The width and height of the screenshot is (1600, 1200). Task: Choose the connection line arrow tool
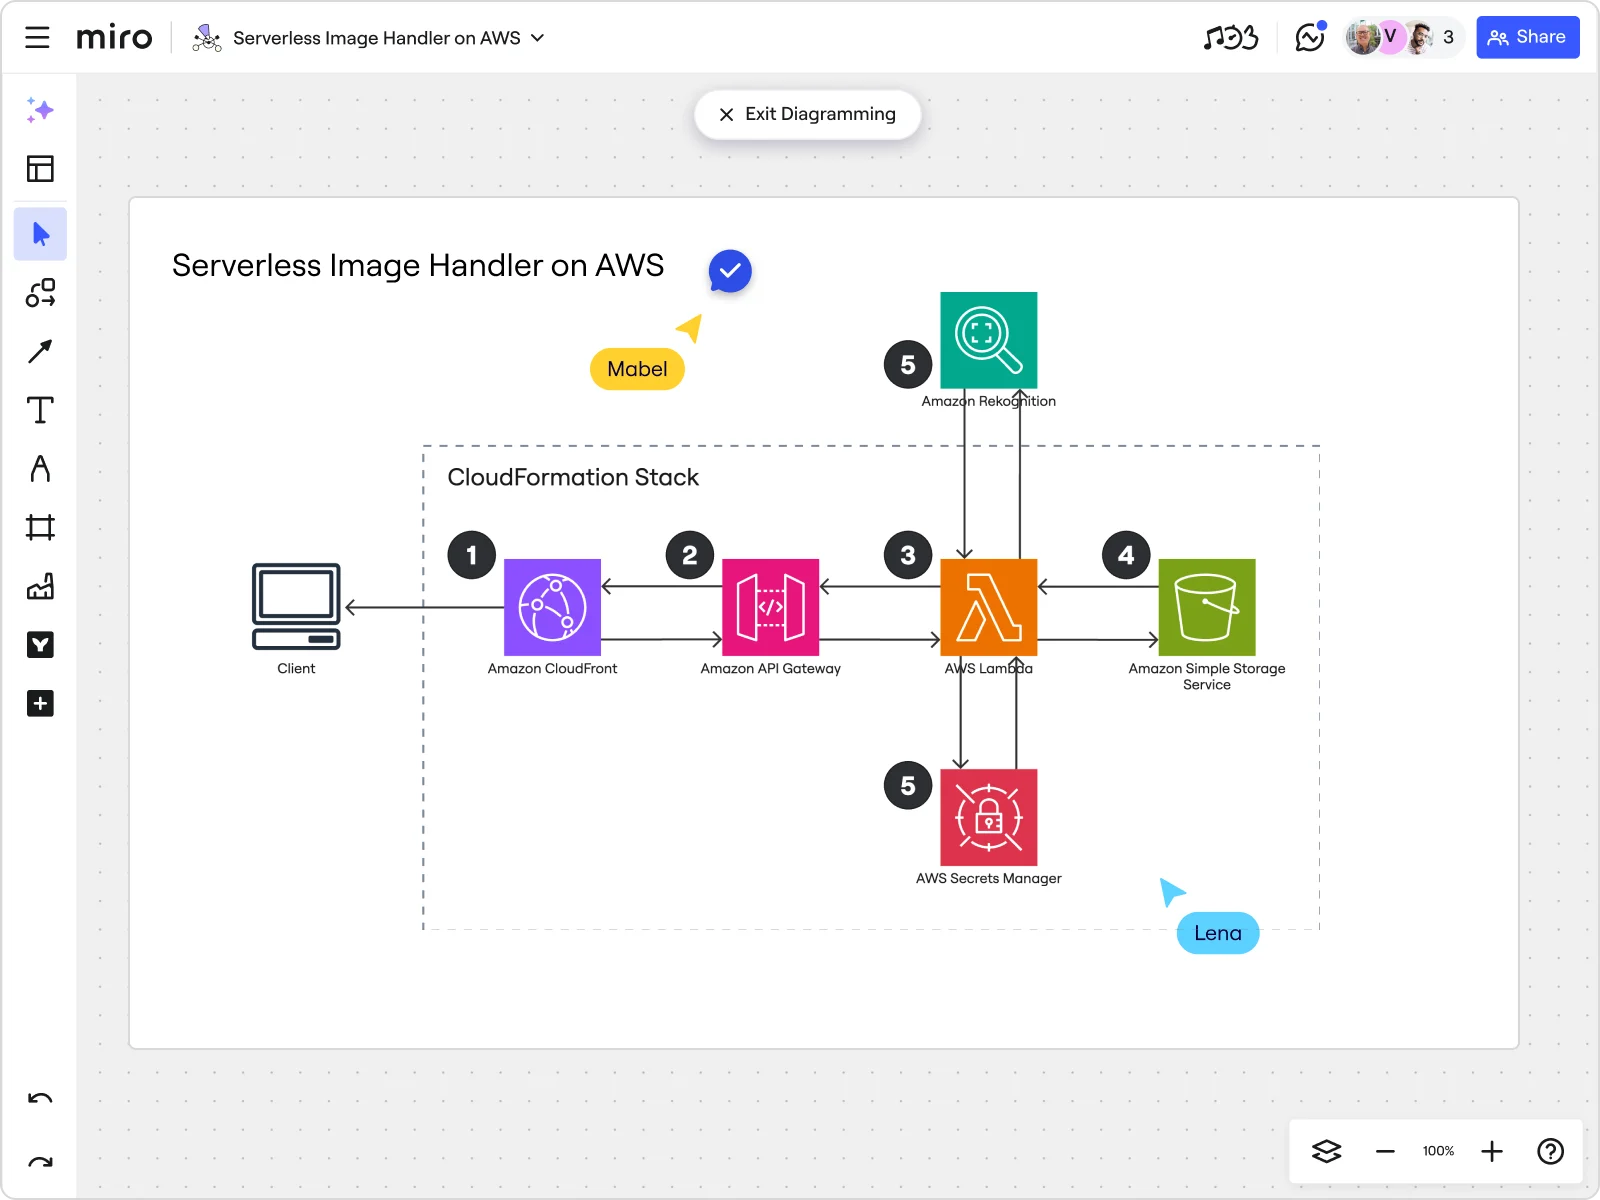pyautogui.click(x=40, y=351)
